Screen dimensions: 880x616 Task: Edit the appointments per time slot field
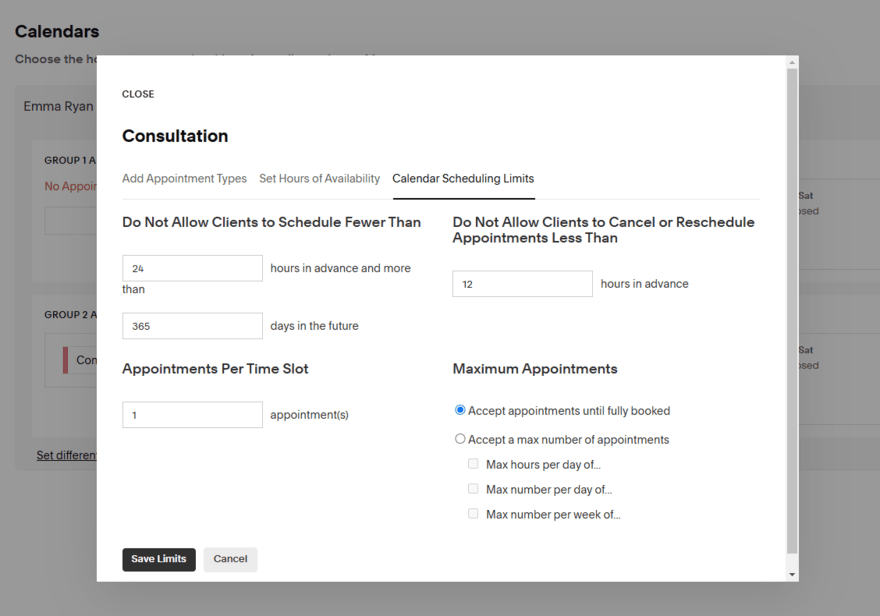(x=192, y=414)
